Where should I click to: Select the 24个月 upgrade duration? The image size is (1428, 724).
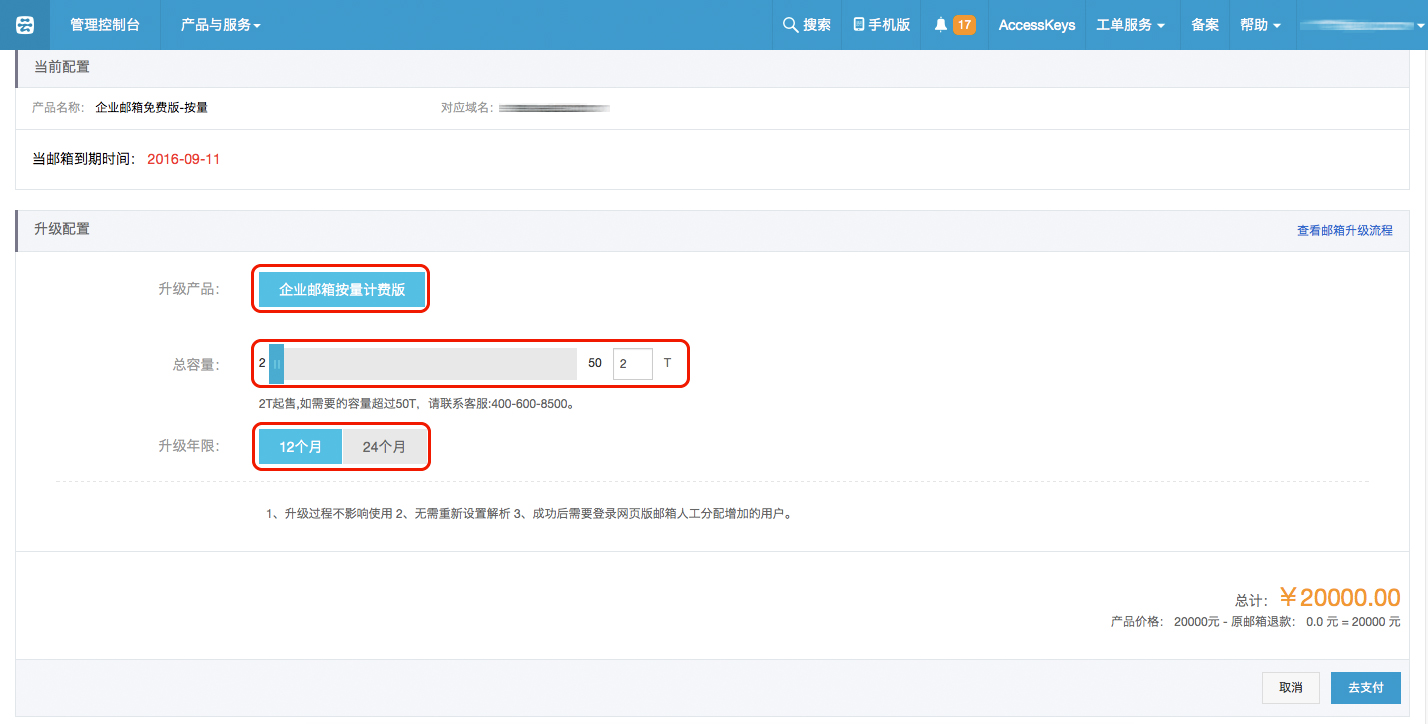pyautogui.click(x=384, y=447)
